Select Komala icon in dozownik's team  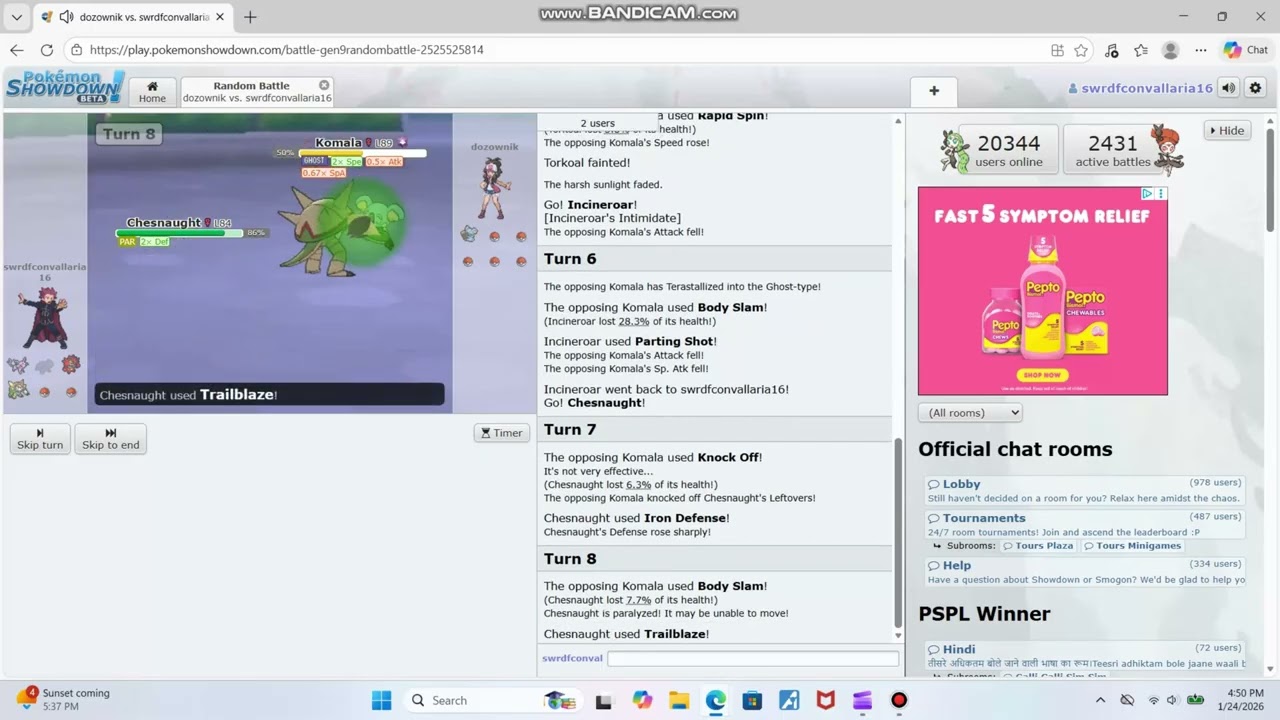[468, 235]
